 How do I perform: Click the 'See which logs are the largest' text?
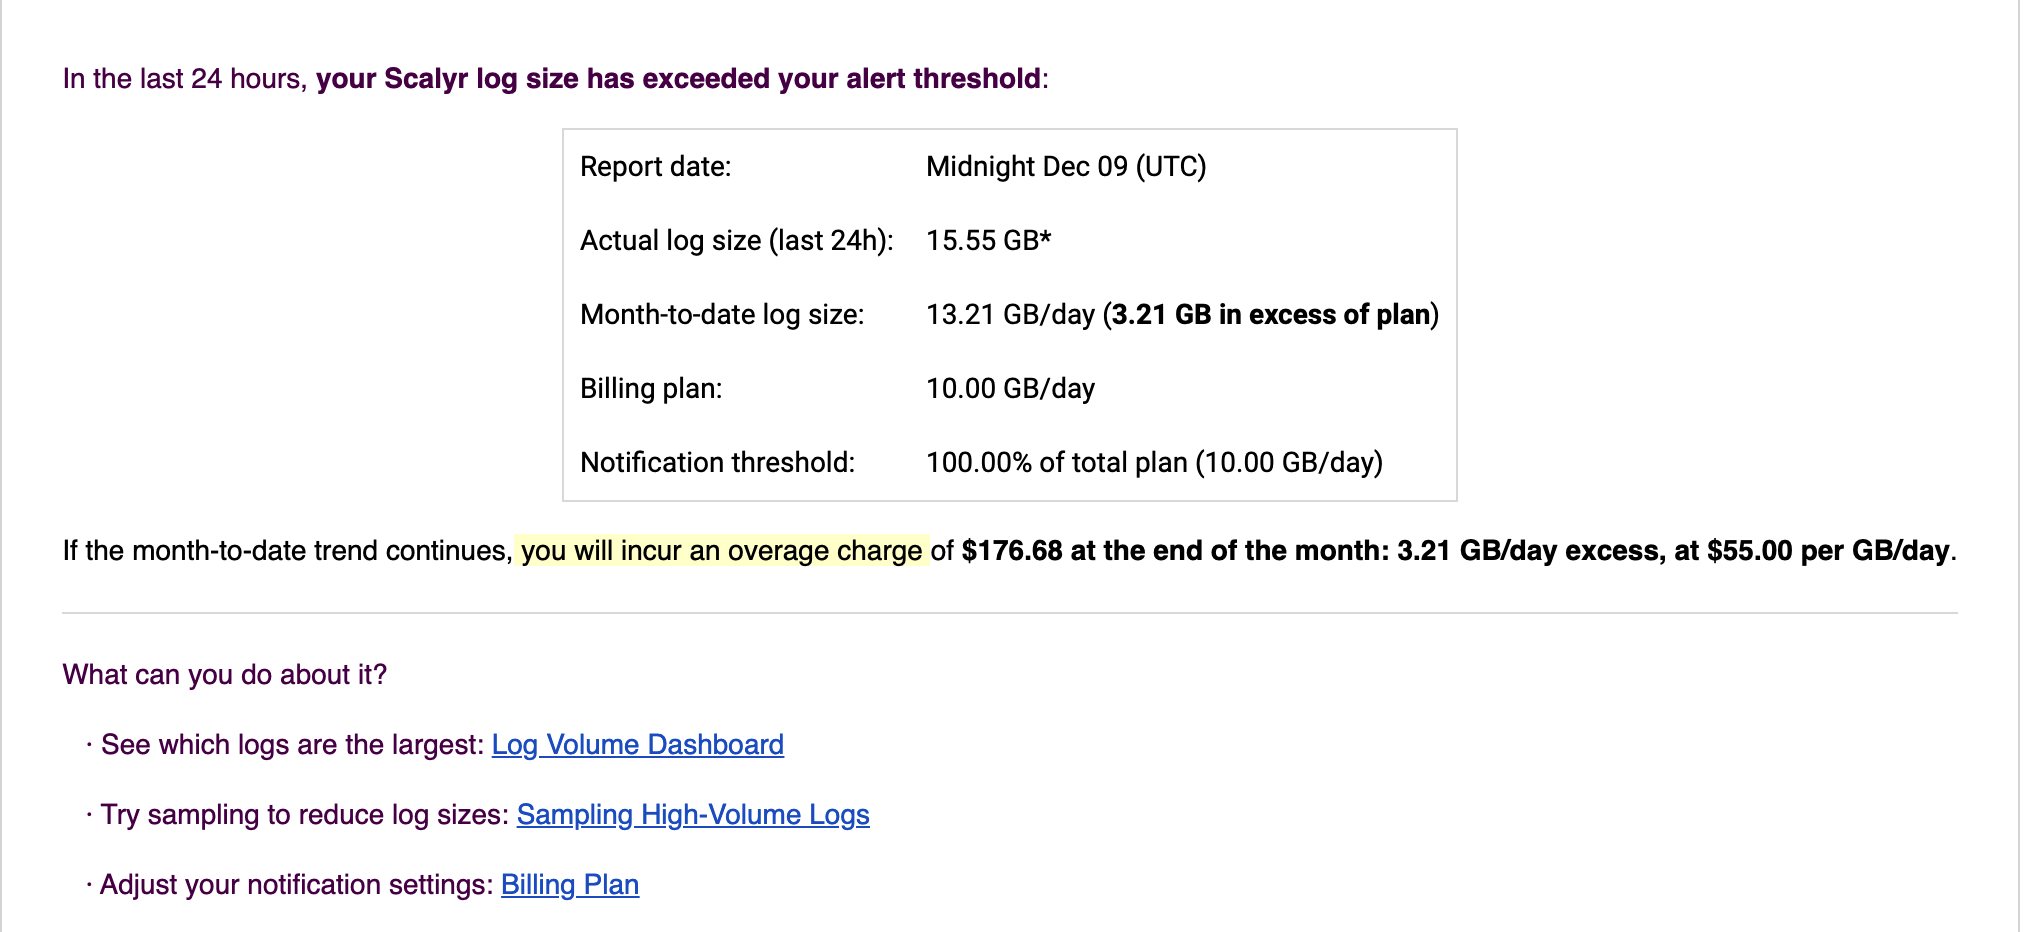[x=292, y=745]
